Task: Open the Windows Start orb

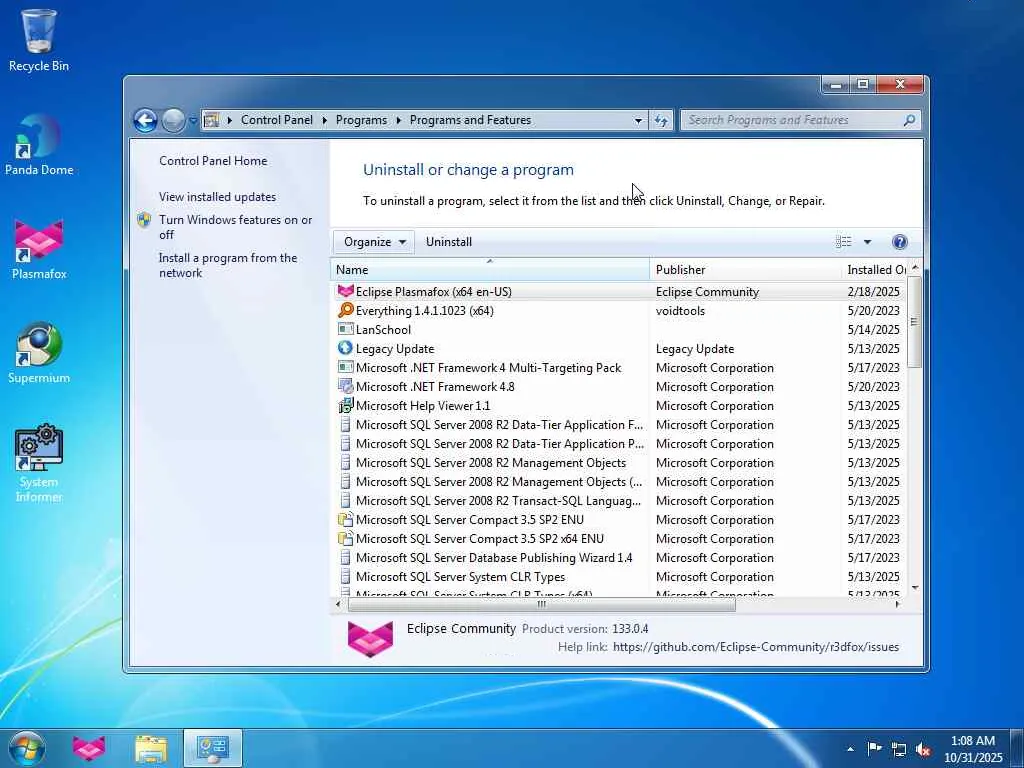Action: [27, 748]
